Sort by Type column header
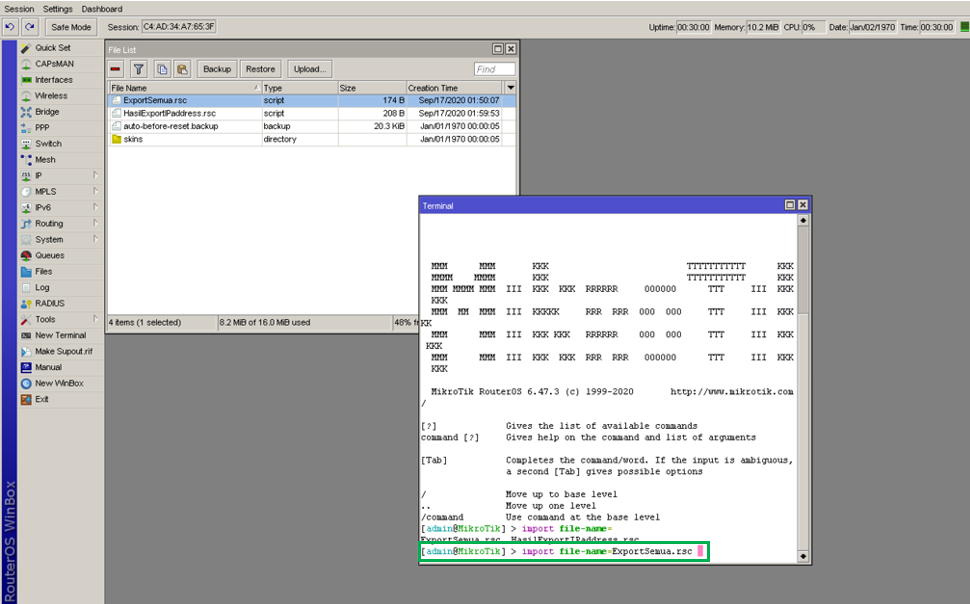970x604 pixels. tap(299, 88)
